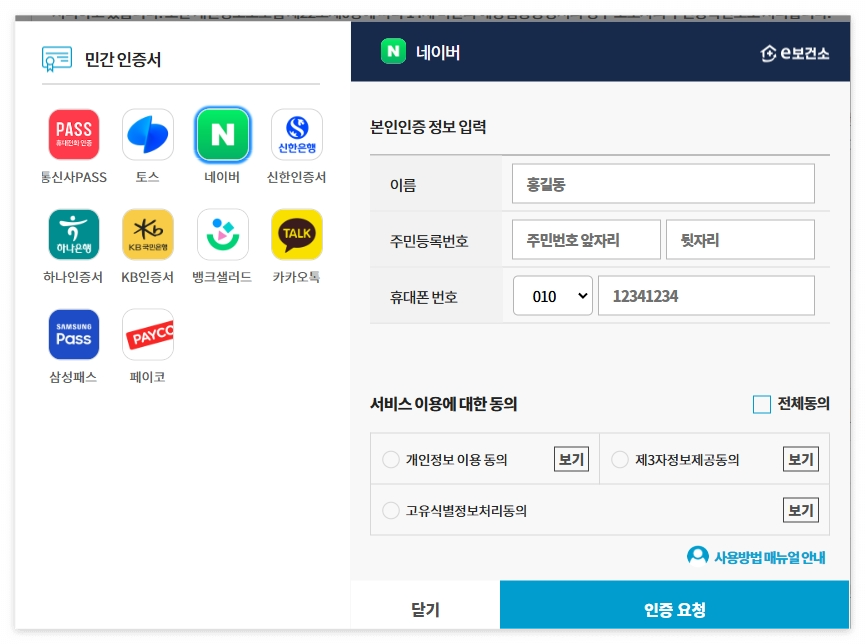The width and height of the screenshot is (866, 644).
Task: Click the 서비스 이용에 대한 동의 heading
Action: [x=443, y=404]
